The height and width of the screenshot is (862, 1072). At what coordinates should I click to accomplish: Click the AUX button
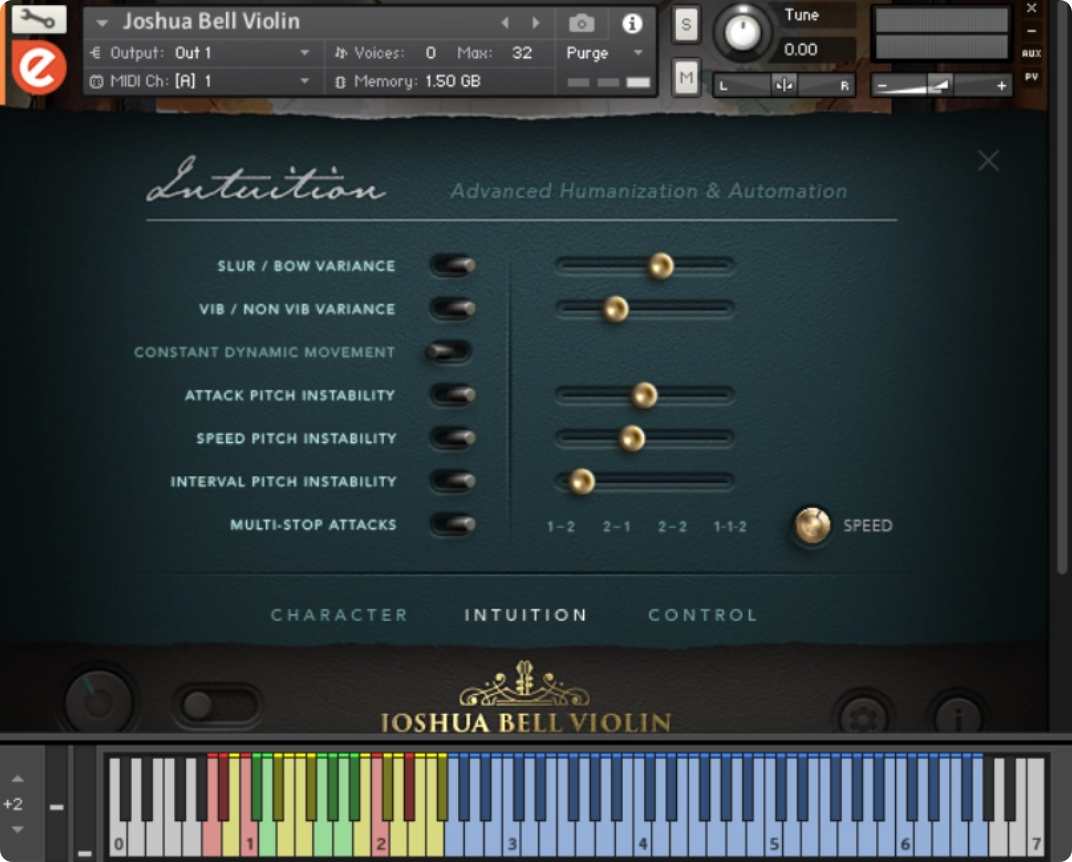click(1032, 53)
